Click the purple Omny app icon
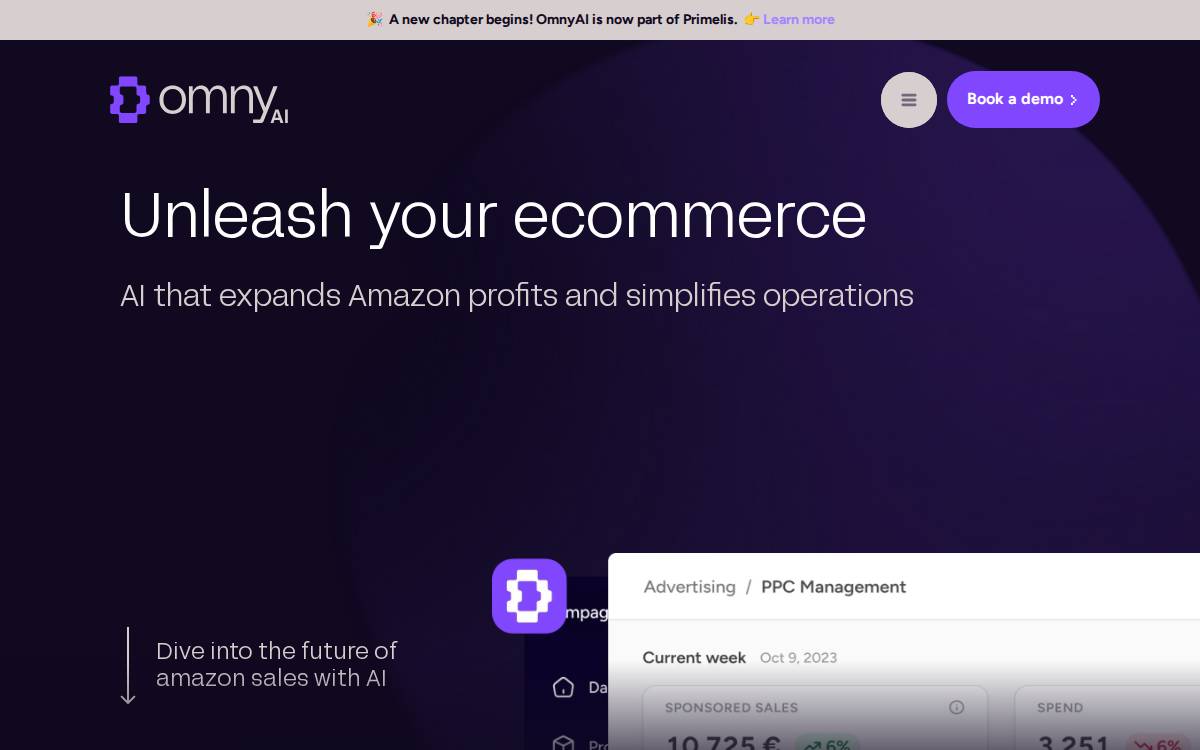 point(529,596)
